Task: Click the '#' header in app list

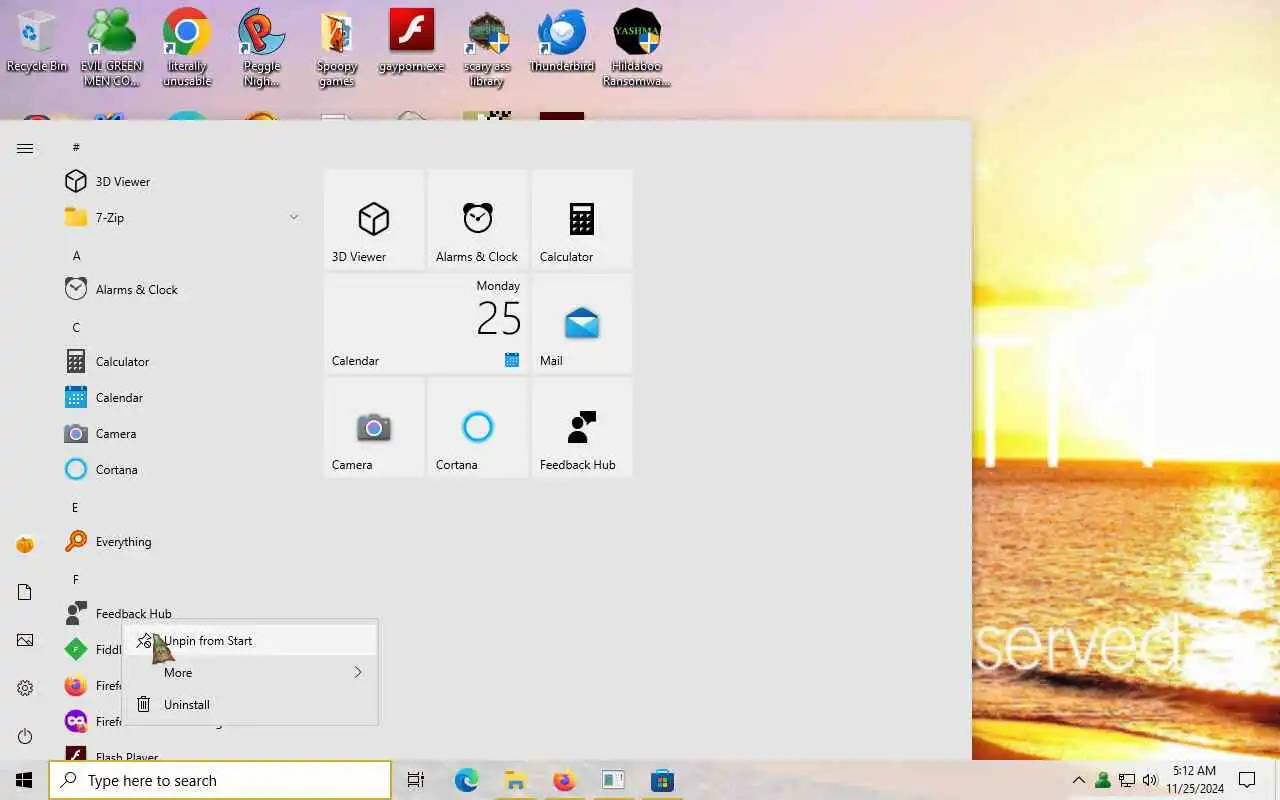Action: pyautogui.click(x=76, y=147)
